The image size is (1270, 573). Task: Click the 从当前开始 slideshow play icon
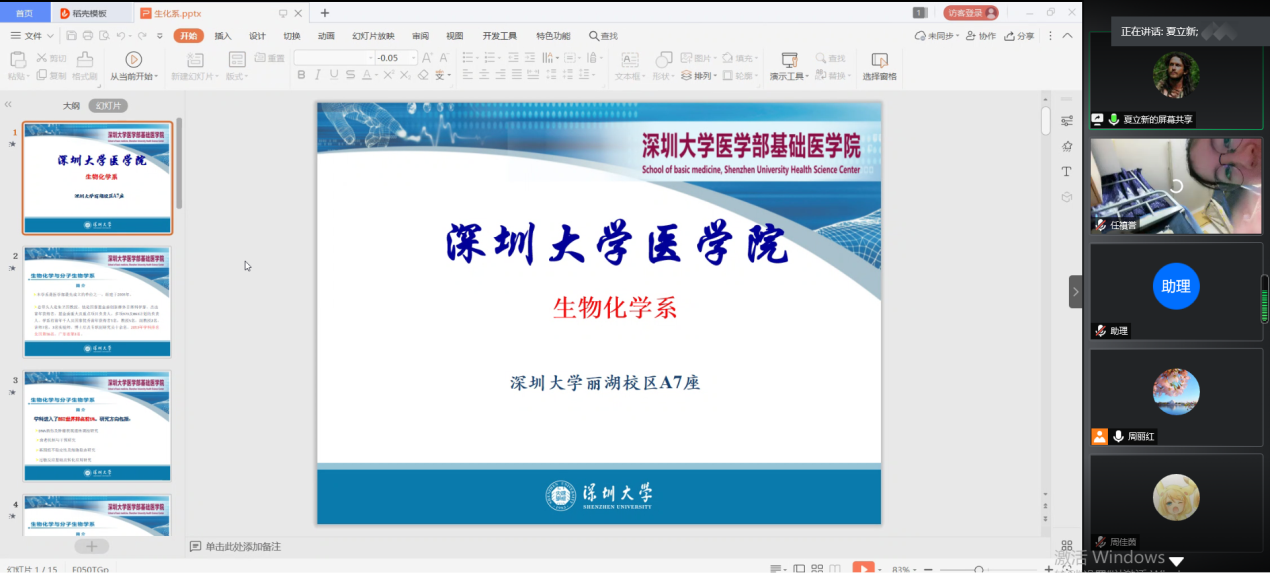tap(133, 60)
